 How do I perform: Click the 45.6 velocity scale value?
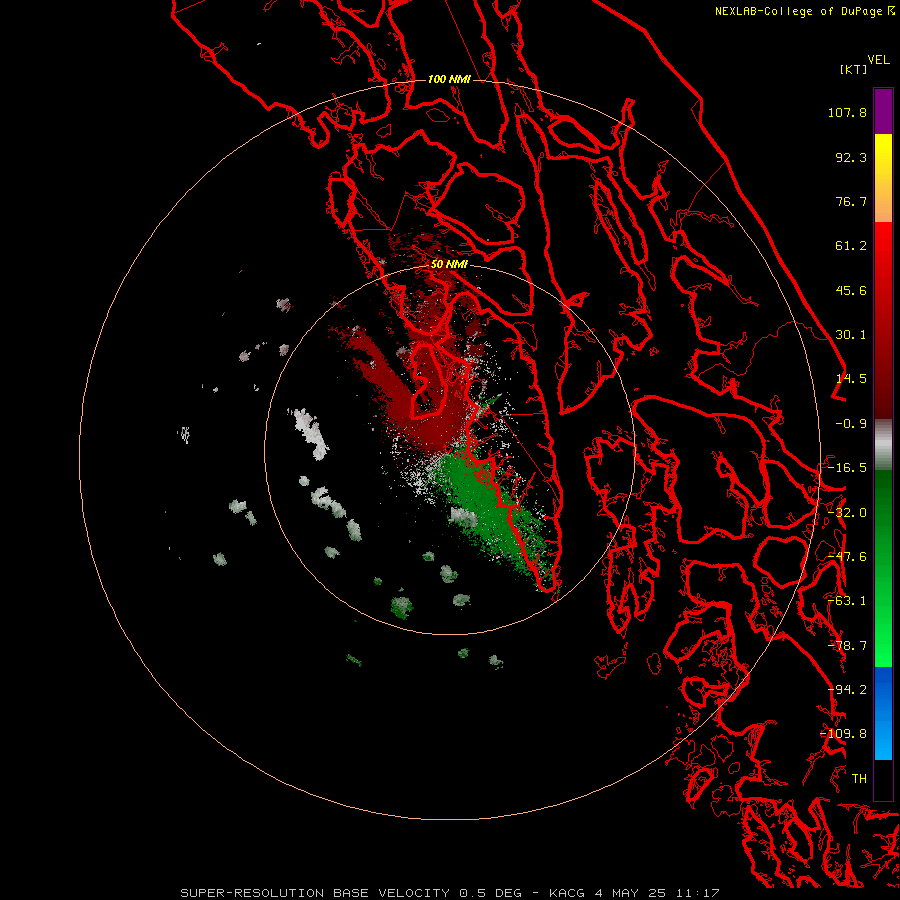click(x=851, y=290)
